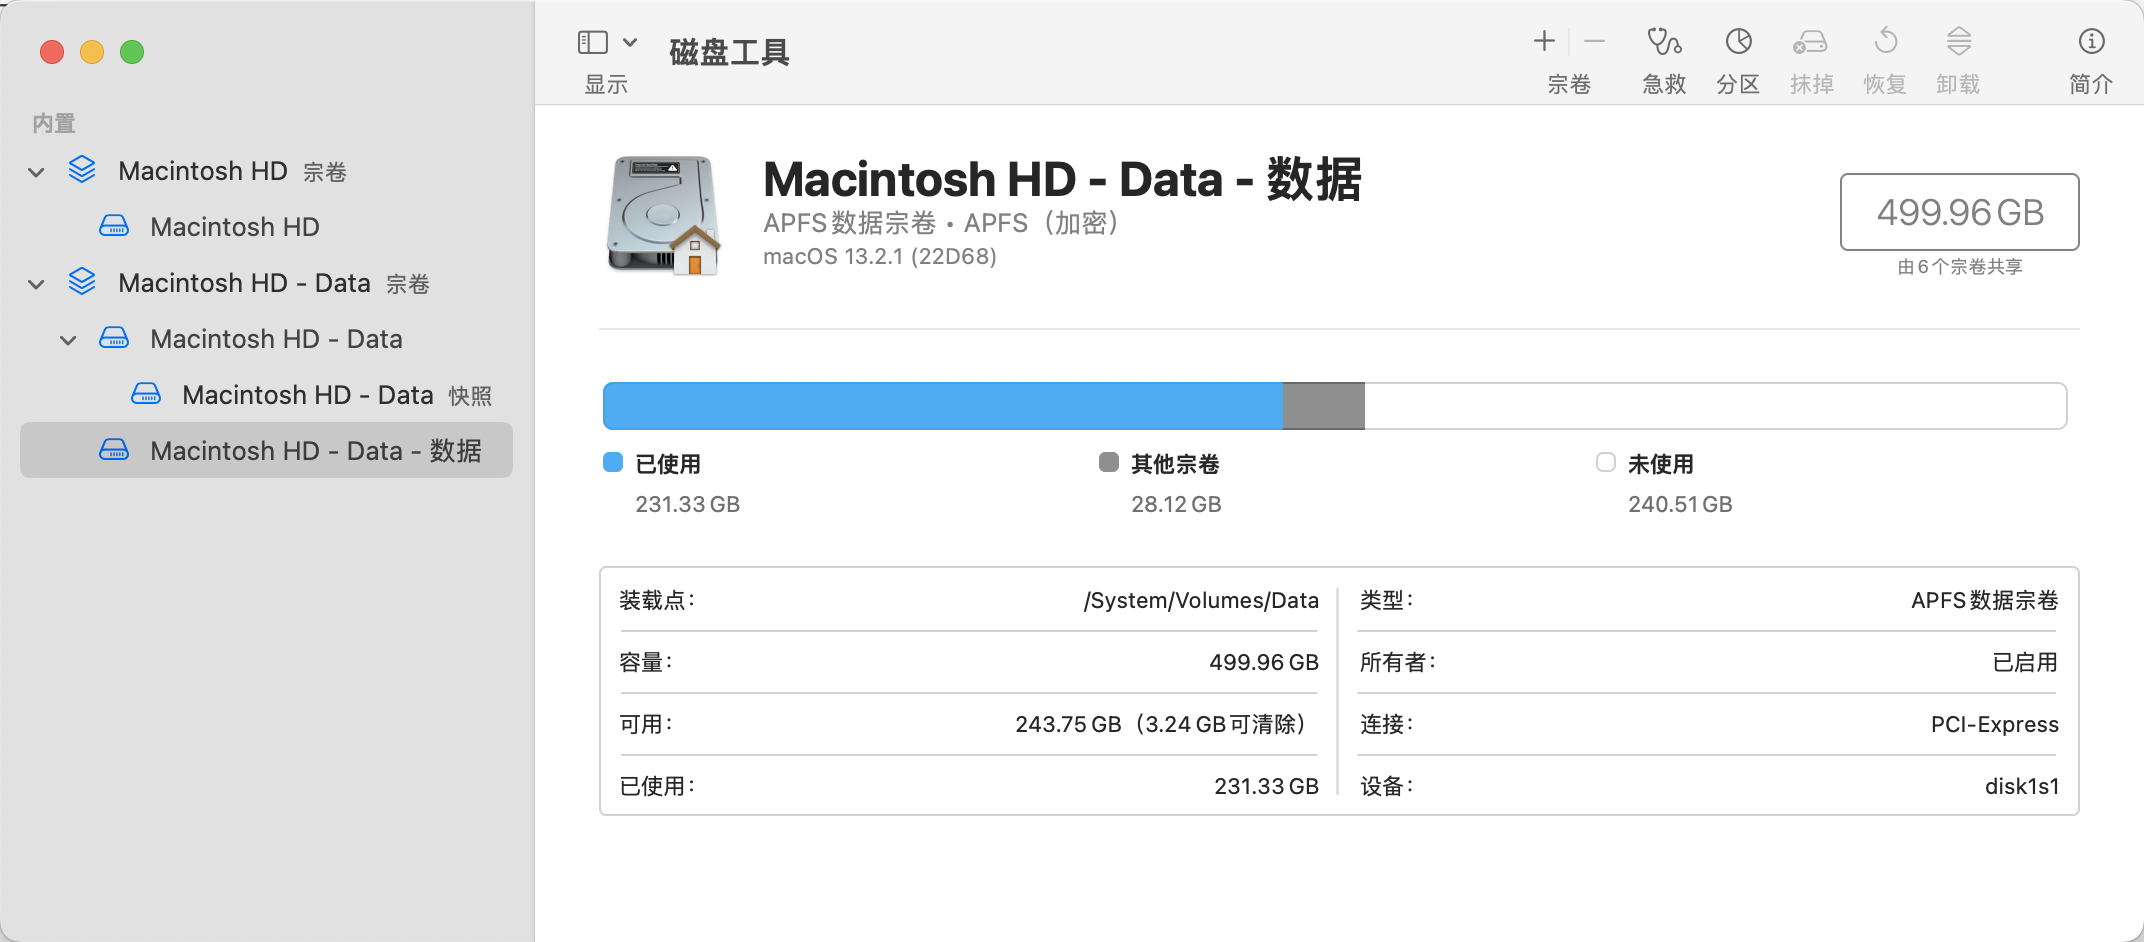Click the blue used-space bar segment
The height and width of the screenshot is (942, 2144).
click(x=942, y=406)
